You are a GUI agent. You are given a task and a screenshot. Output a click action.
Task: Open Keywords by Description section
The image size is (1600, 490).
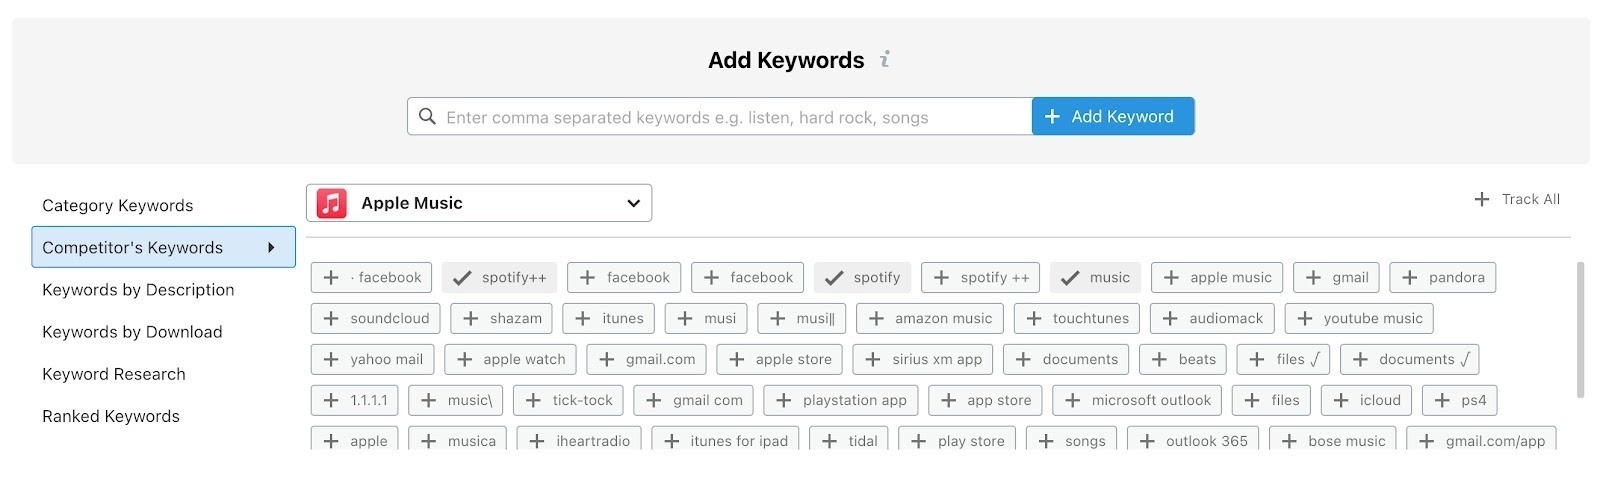coord(138,290)
